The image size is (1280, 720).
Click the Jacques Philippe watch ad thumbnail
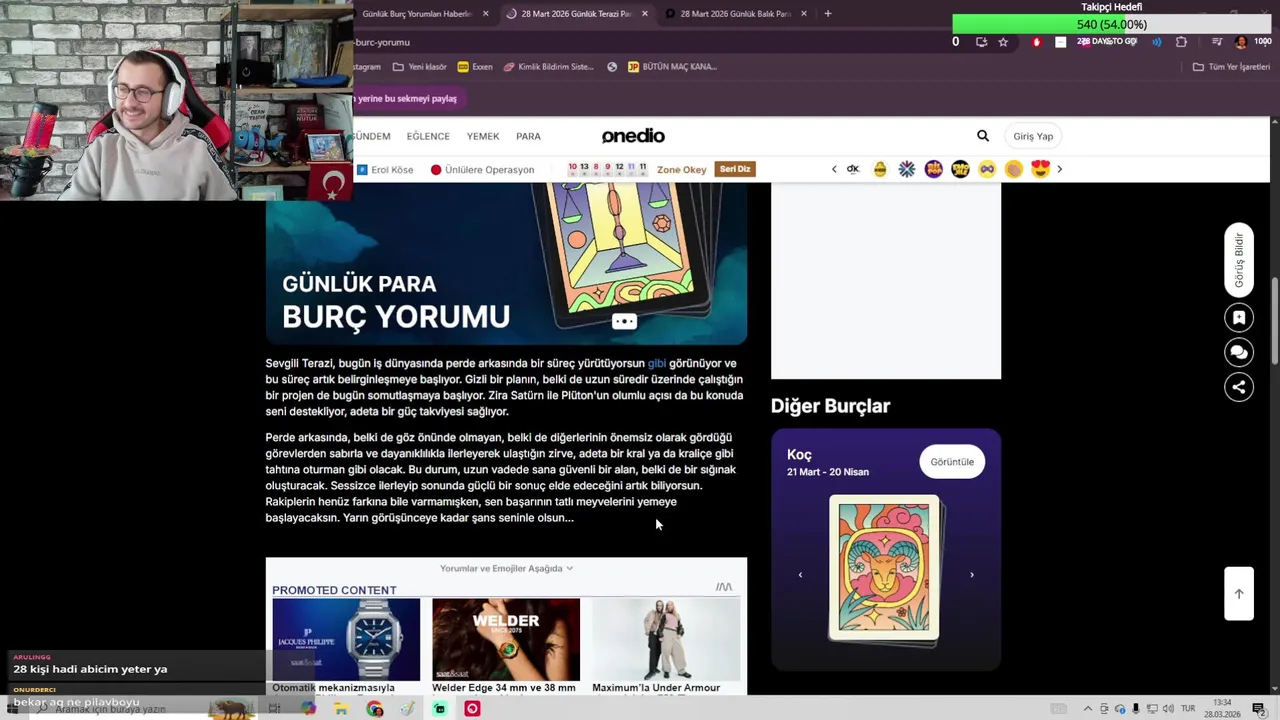tap(346, 639)
